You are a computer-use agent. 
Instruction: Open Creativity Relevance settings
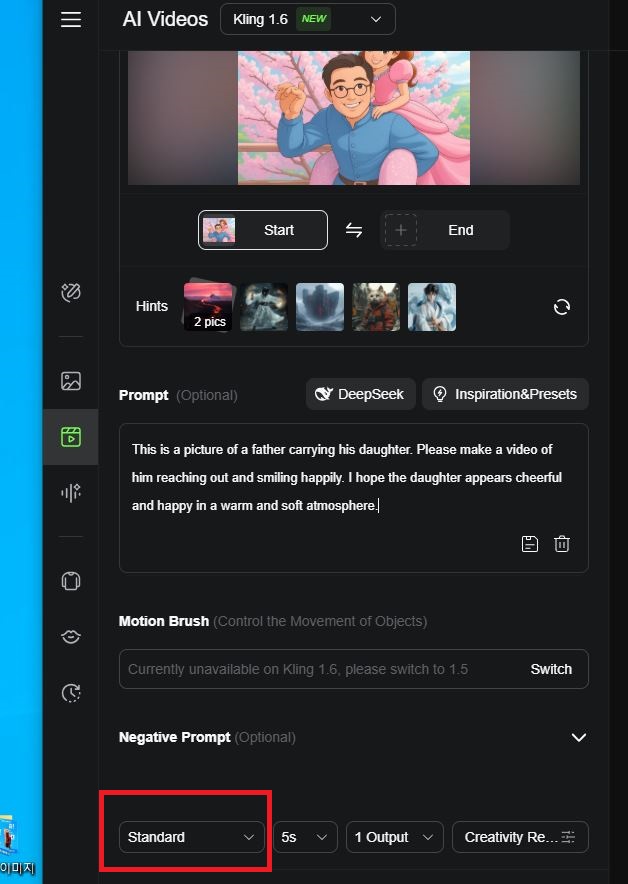[x=520, y=837]
